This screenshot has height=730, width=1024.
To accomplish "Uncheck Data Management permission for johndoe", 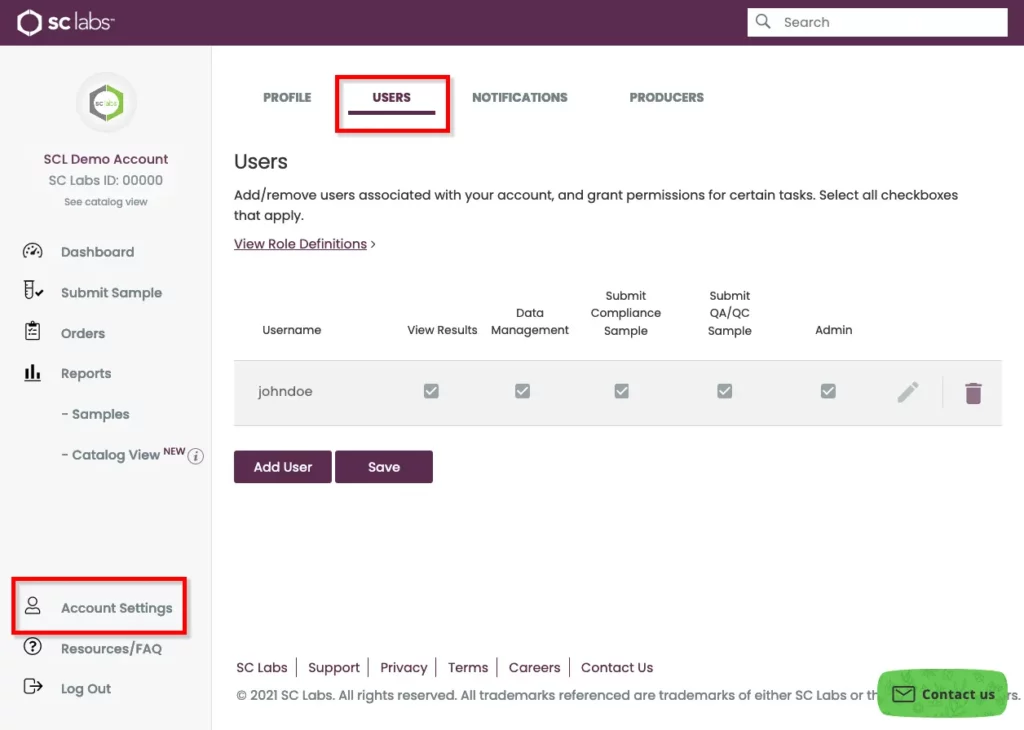I will pos(522,391).
